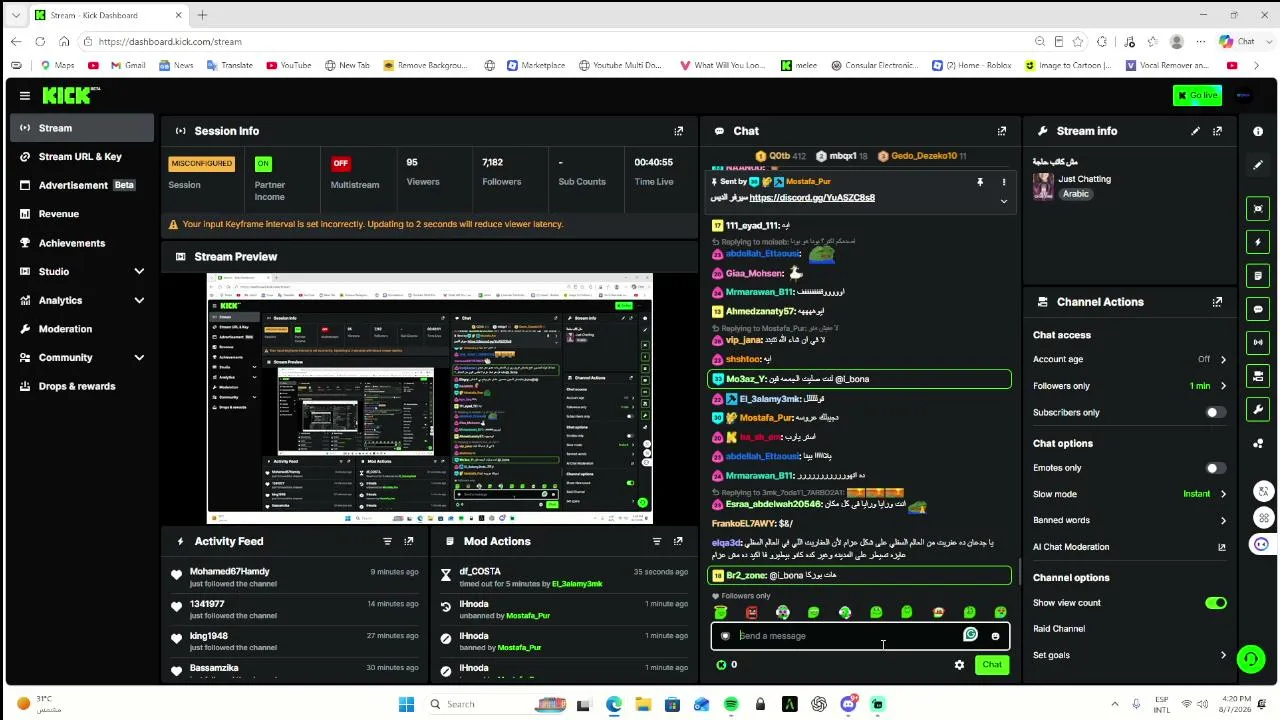Screen dimensions: 1280x720
Task: Open Set goals option
Action: [x=1130, y=655]
